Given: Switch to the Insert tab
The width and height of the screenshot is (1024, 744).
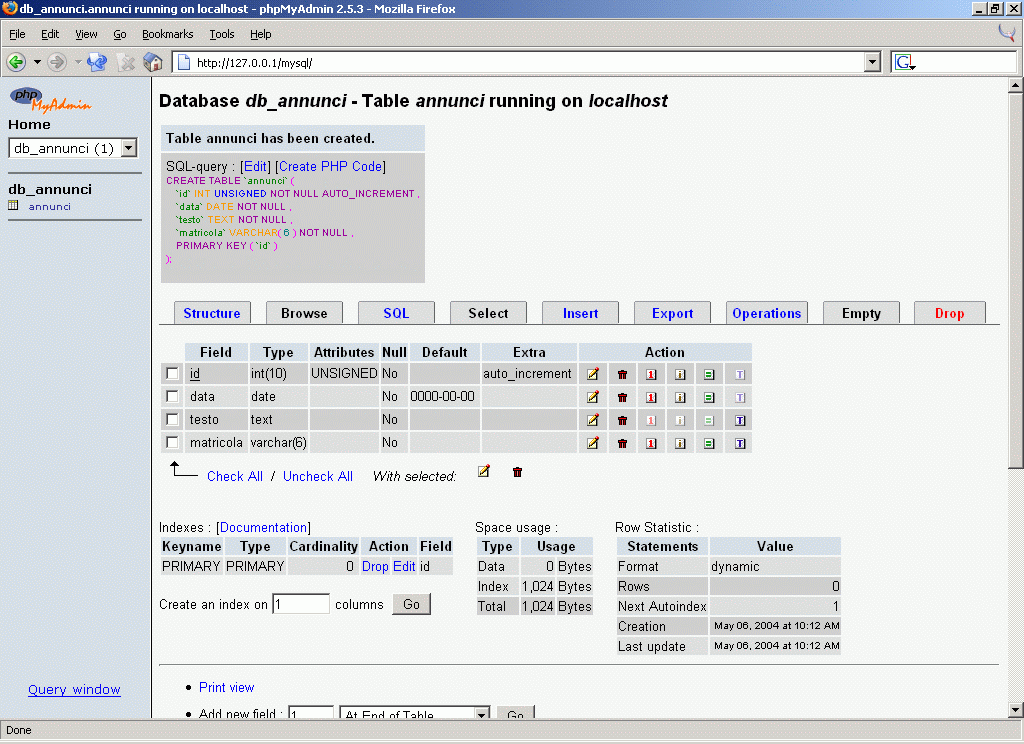Looking at the screenshot, I should tap(580, 313).
